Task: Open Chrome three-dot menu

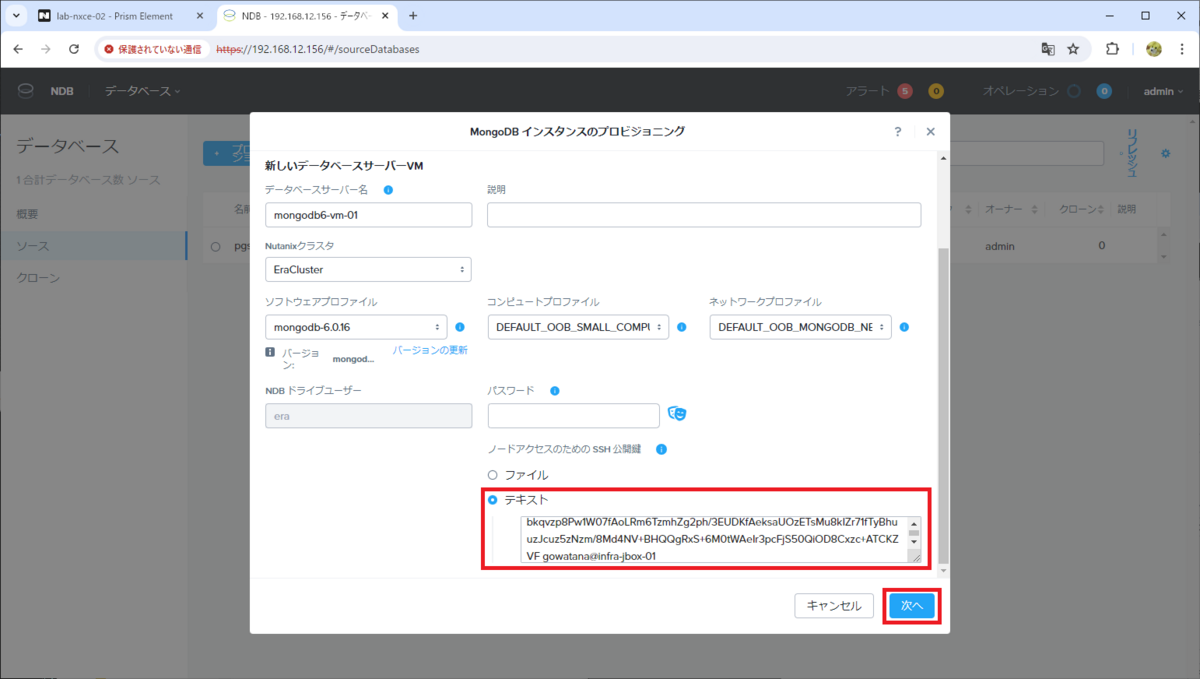Action: click(x=1182, y=48)
